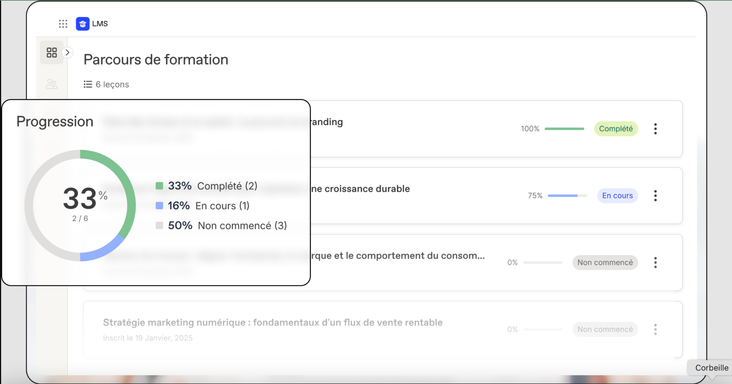Click Non commencé badge on Stratégie marketing lesson

[x=605, y=329]
